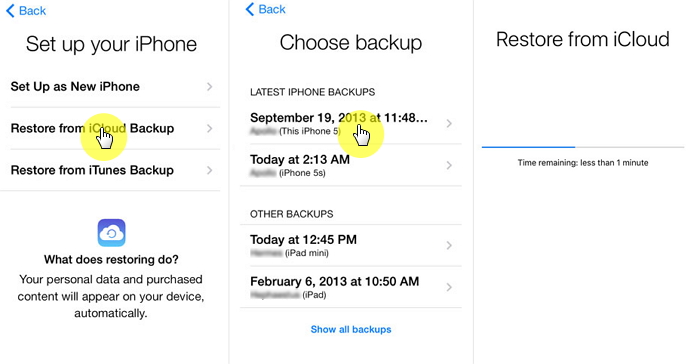Tap chevron next to February 6, 2013 backup
Screen dimensions: 700x364
pos(450,287)
